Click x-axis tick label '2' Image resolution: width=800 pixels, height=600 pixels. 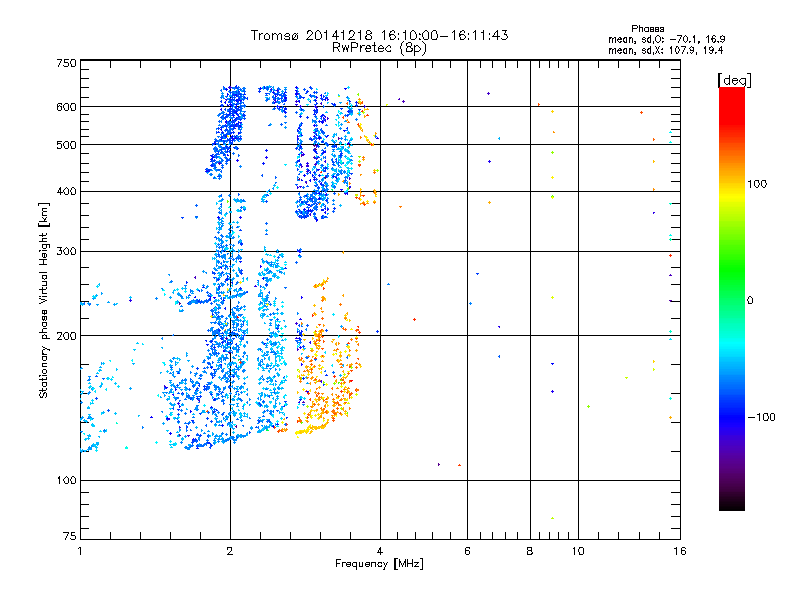pyautogui.click(x=230, y=551)
